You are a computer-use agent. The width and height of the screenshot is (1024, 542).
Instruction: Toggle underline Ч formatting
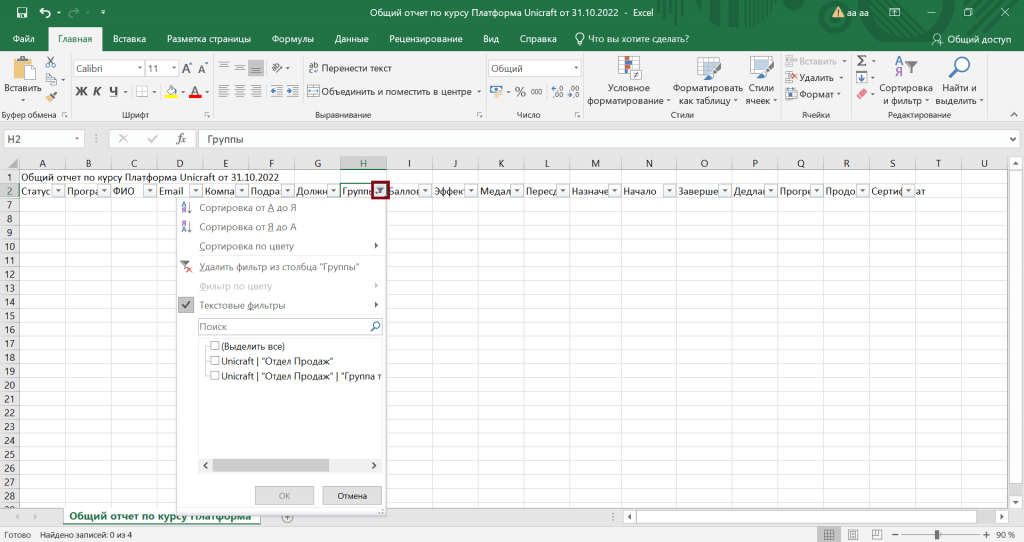[x=114, y=91]
